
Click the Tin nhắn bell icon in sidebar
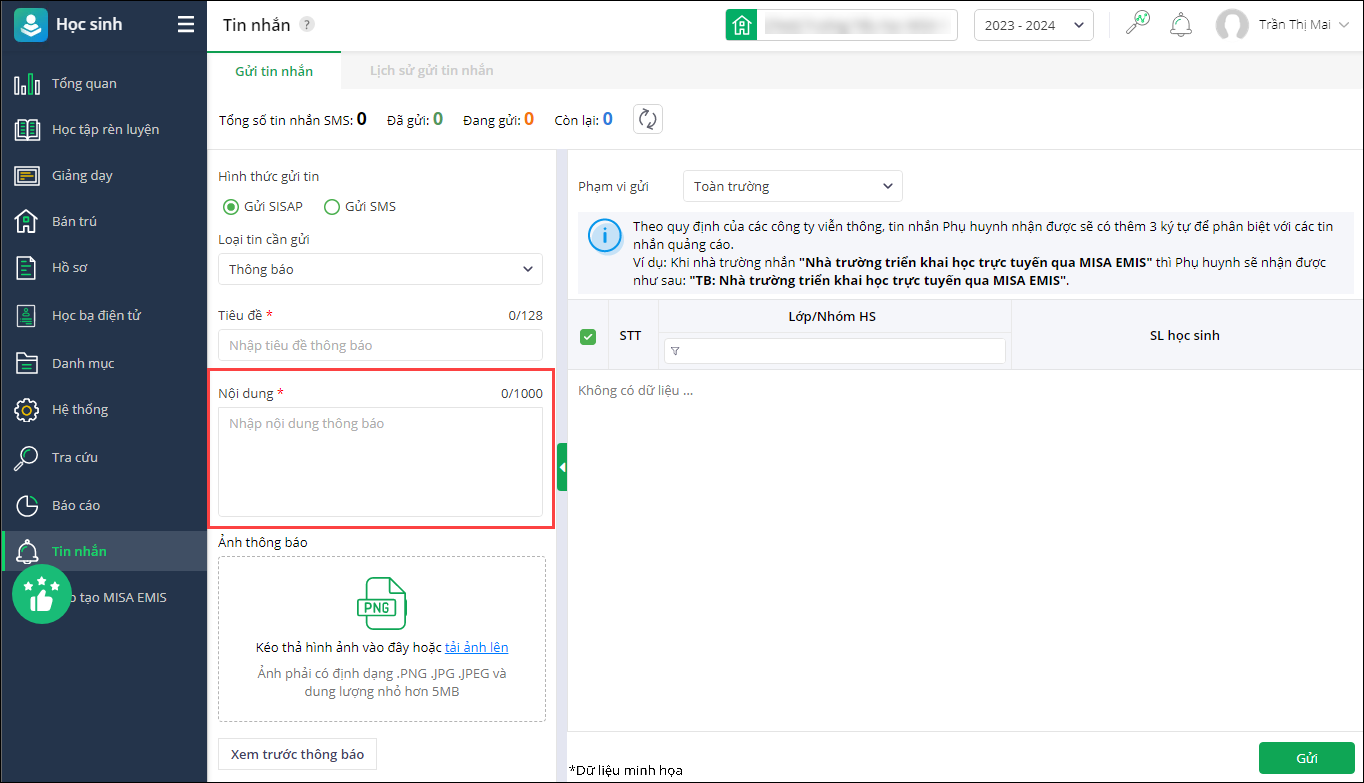tap(27, 552)
